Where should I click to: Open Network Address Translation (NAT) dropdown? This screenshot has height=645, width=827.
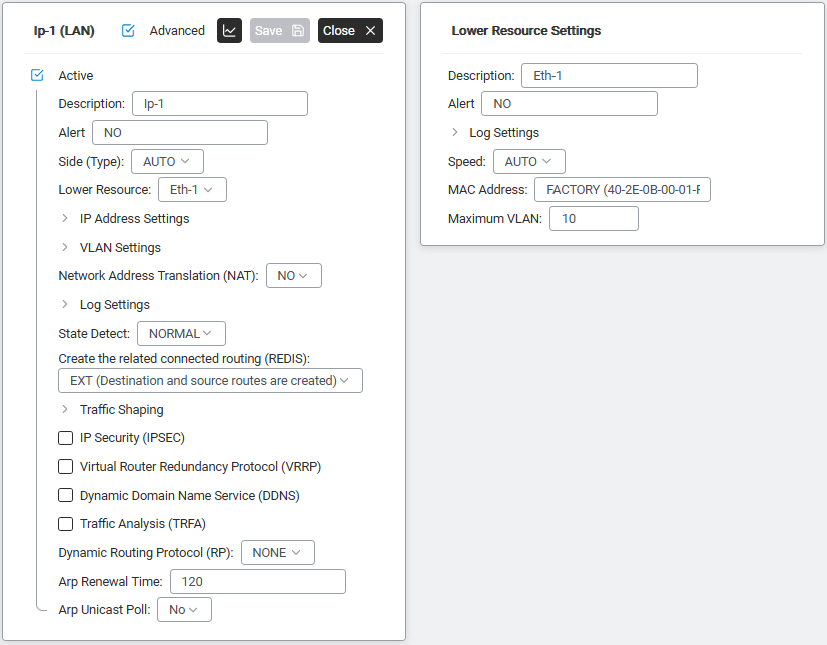coord(293,276)
